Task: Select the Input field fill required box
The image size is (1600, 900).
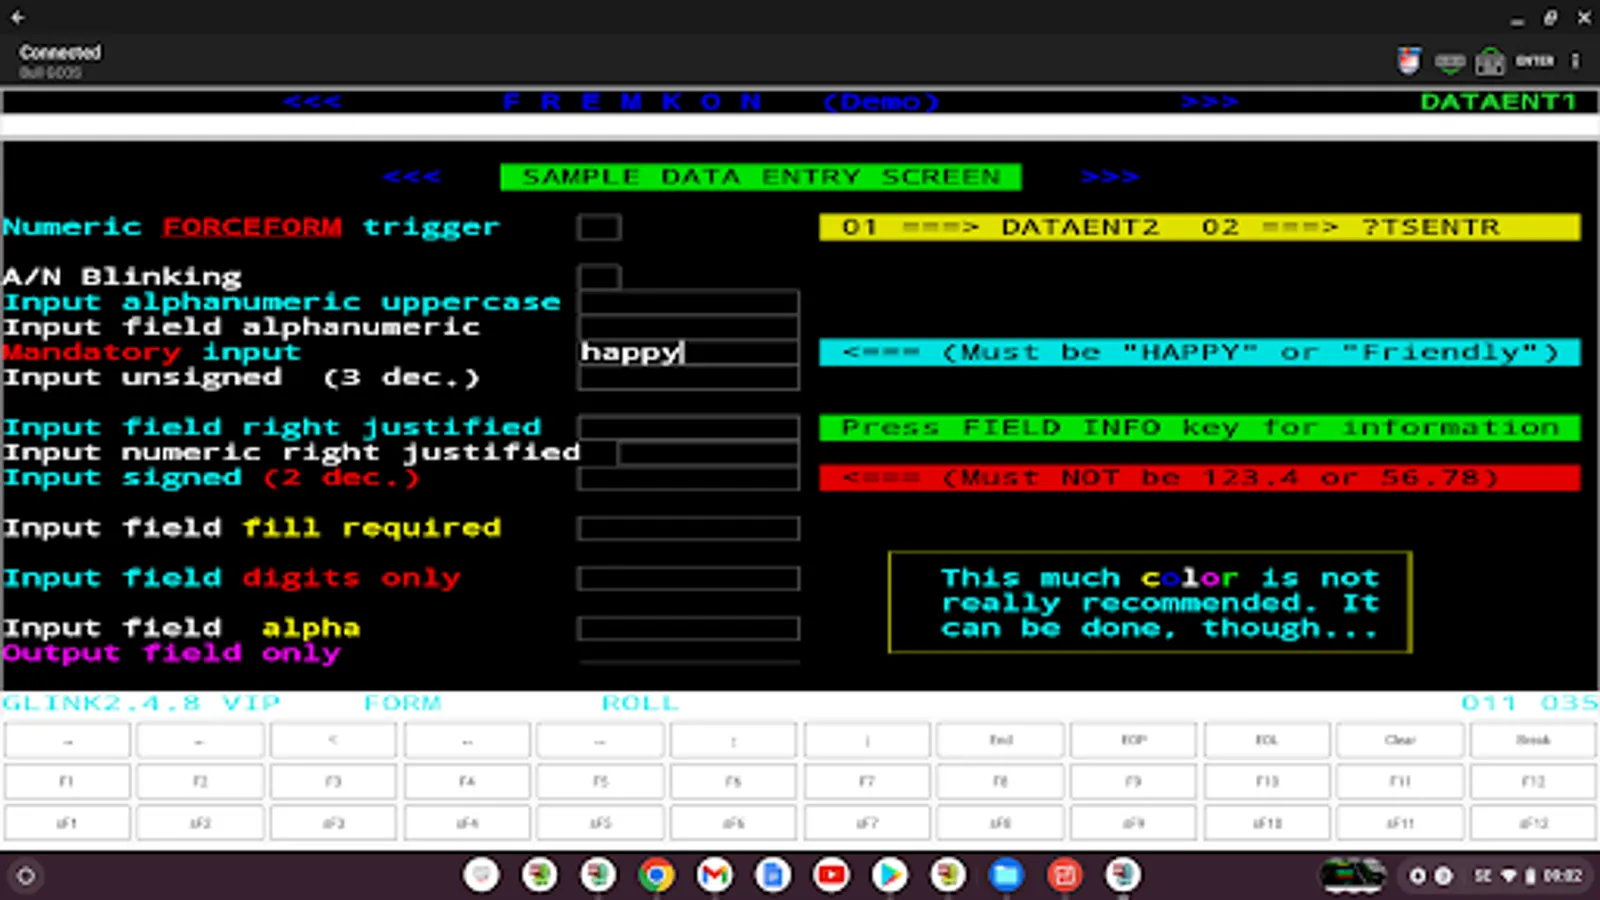Action: pyautogui.click(x=688, y=528)
